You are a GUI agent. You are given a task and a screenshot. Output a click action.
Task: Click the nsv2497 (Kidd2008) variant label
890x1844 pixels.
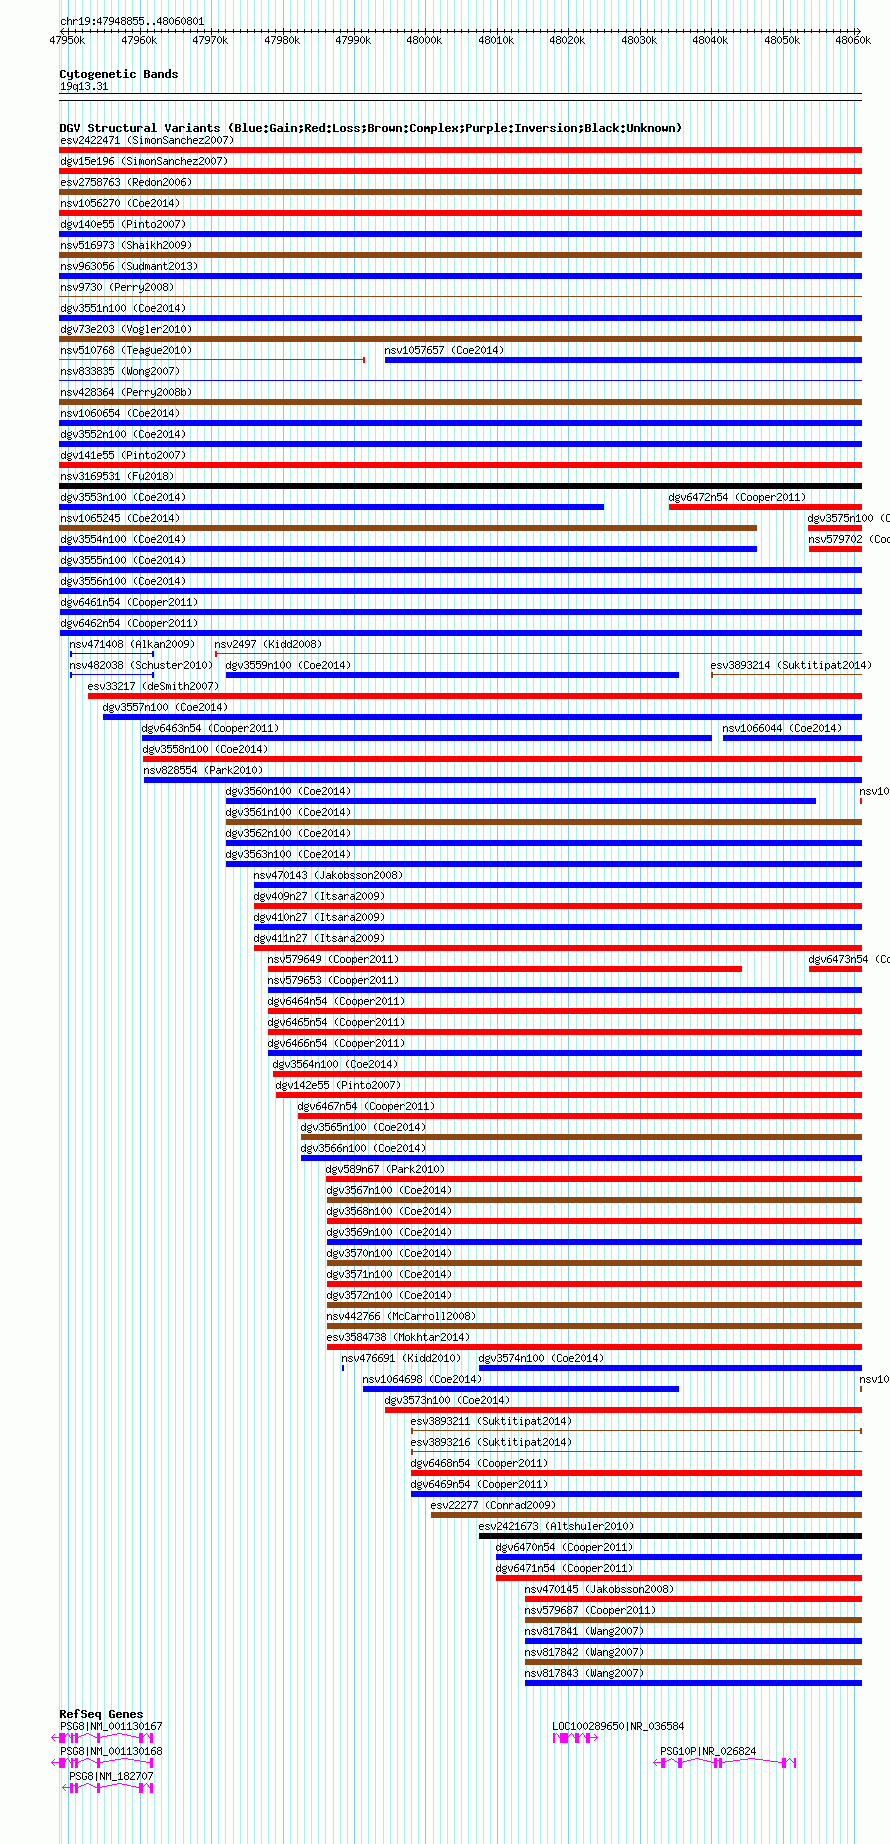(269, 644)
